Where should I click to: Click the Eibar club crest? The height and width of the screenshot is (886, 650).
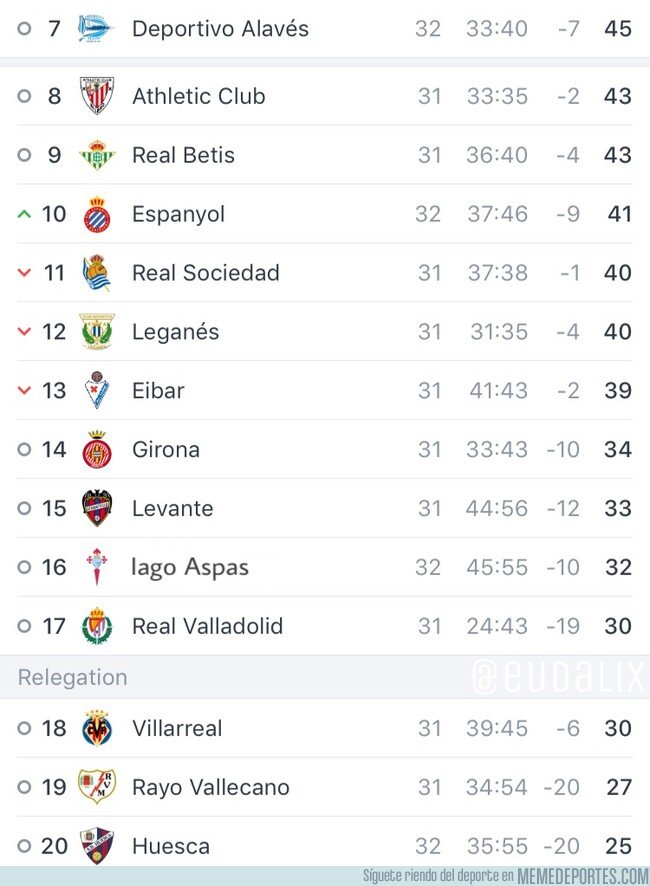pyautogui.click(x=97, y=390)
